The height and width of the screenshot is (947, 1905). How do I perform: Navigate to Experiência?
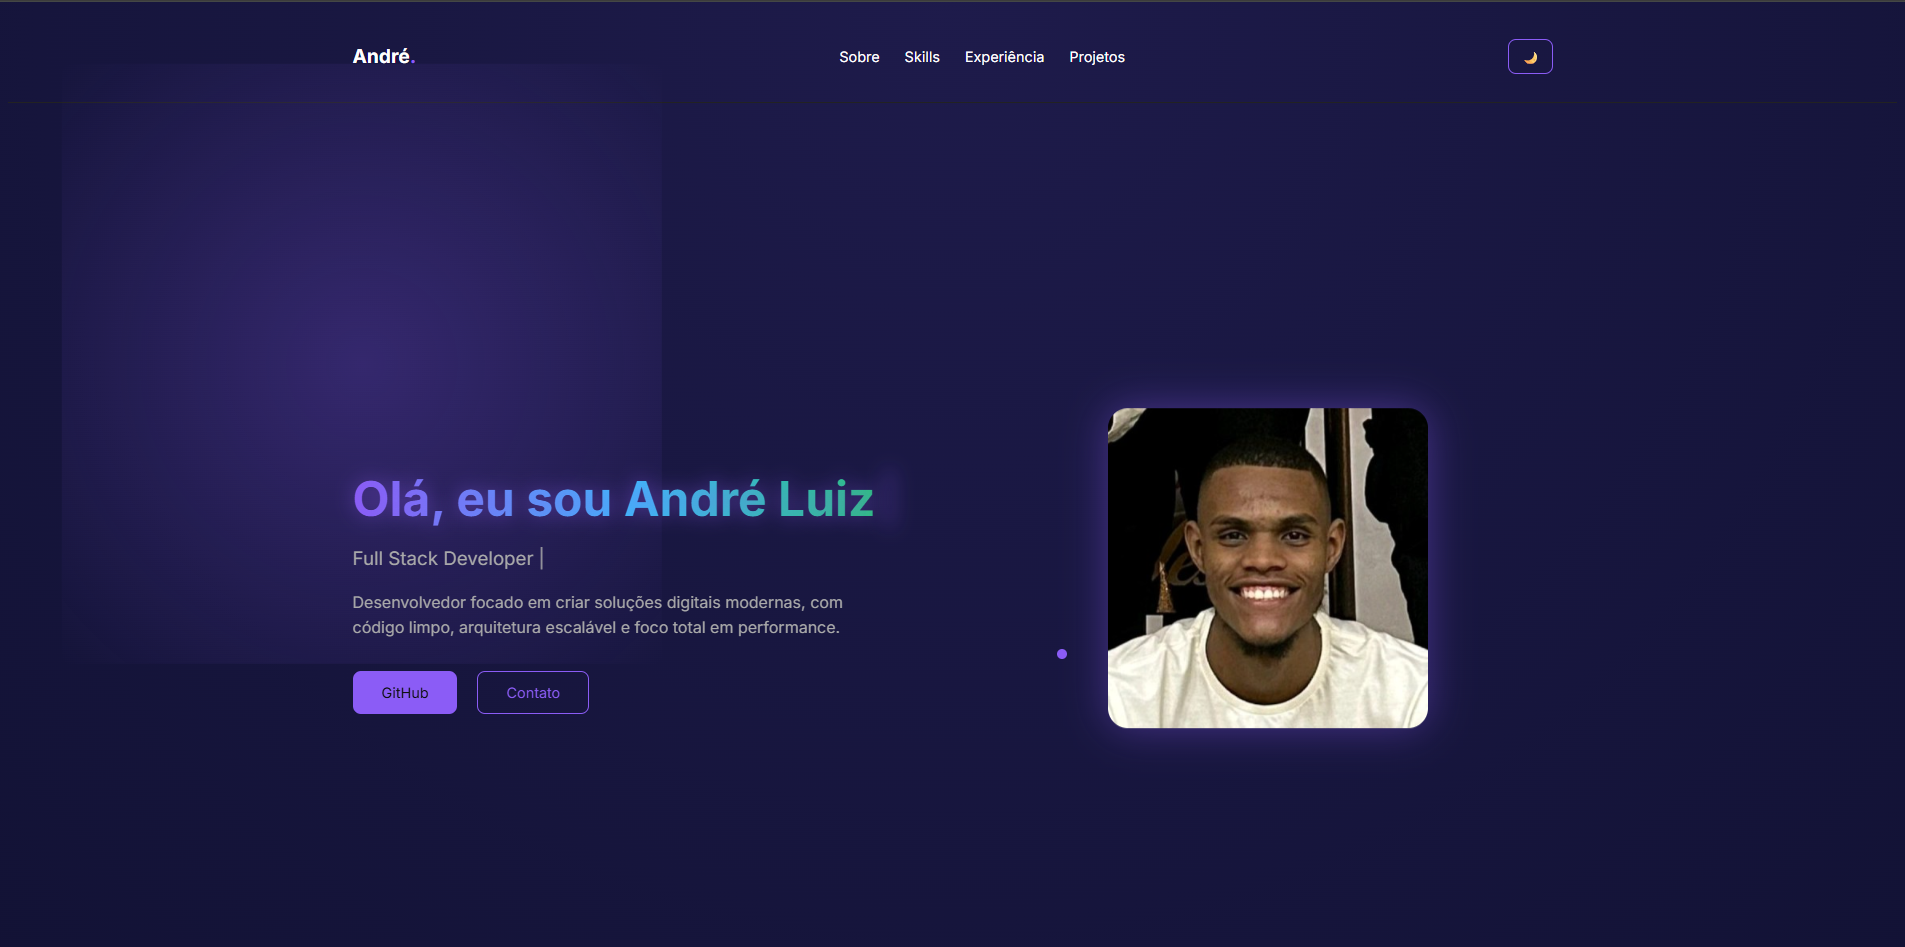coord(1004,57)
